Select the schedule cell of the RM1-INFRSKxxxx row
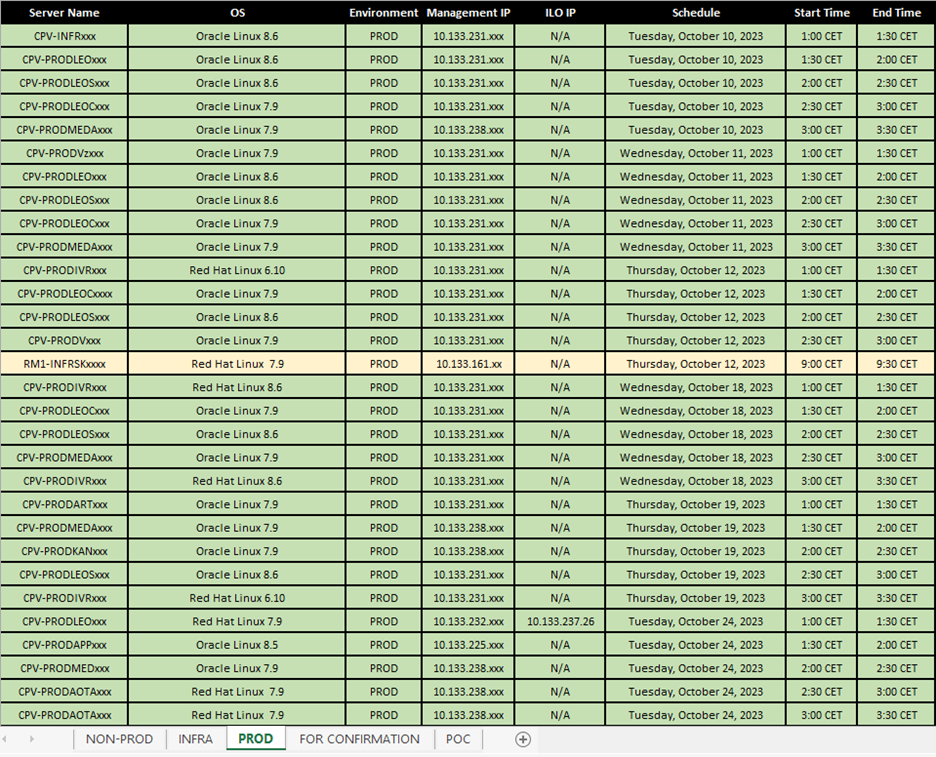The height and width of the screenshot is (757, 936). 695,364
